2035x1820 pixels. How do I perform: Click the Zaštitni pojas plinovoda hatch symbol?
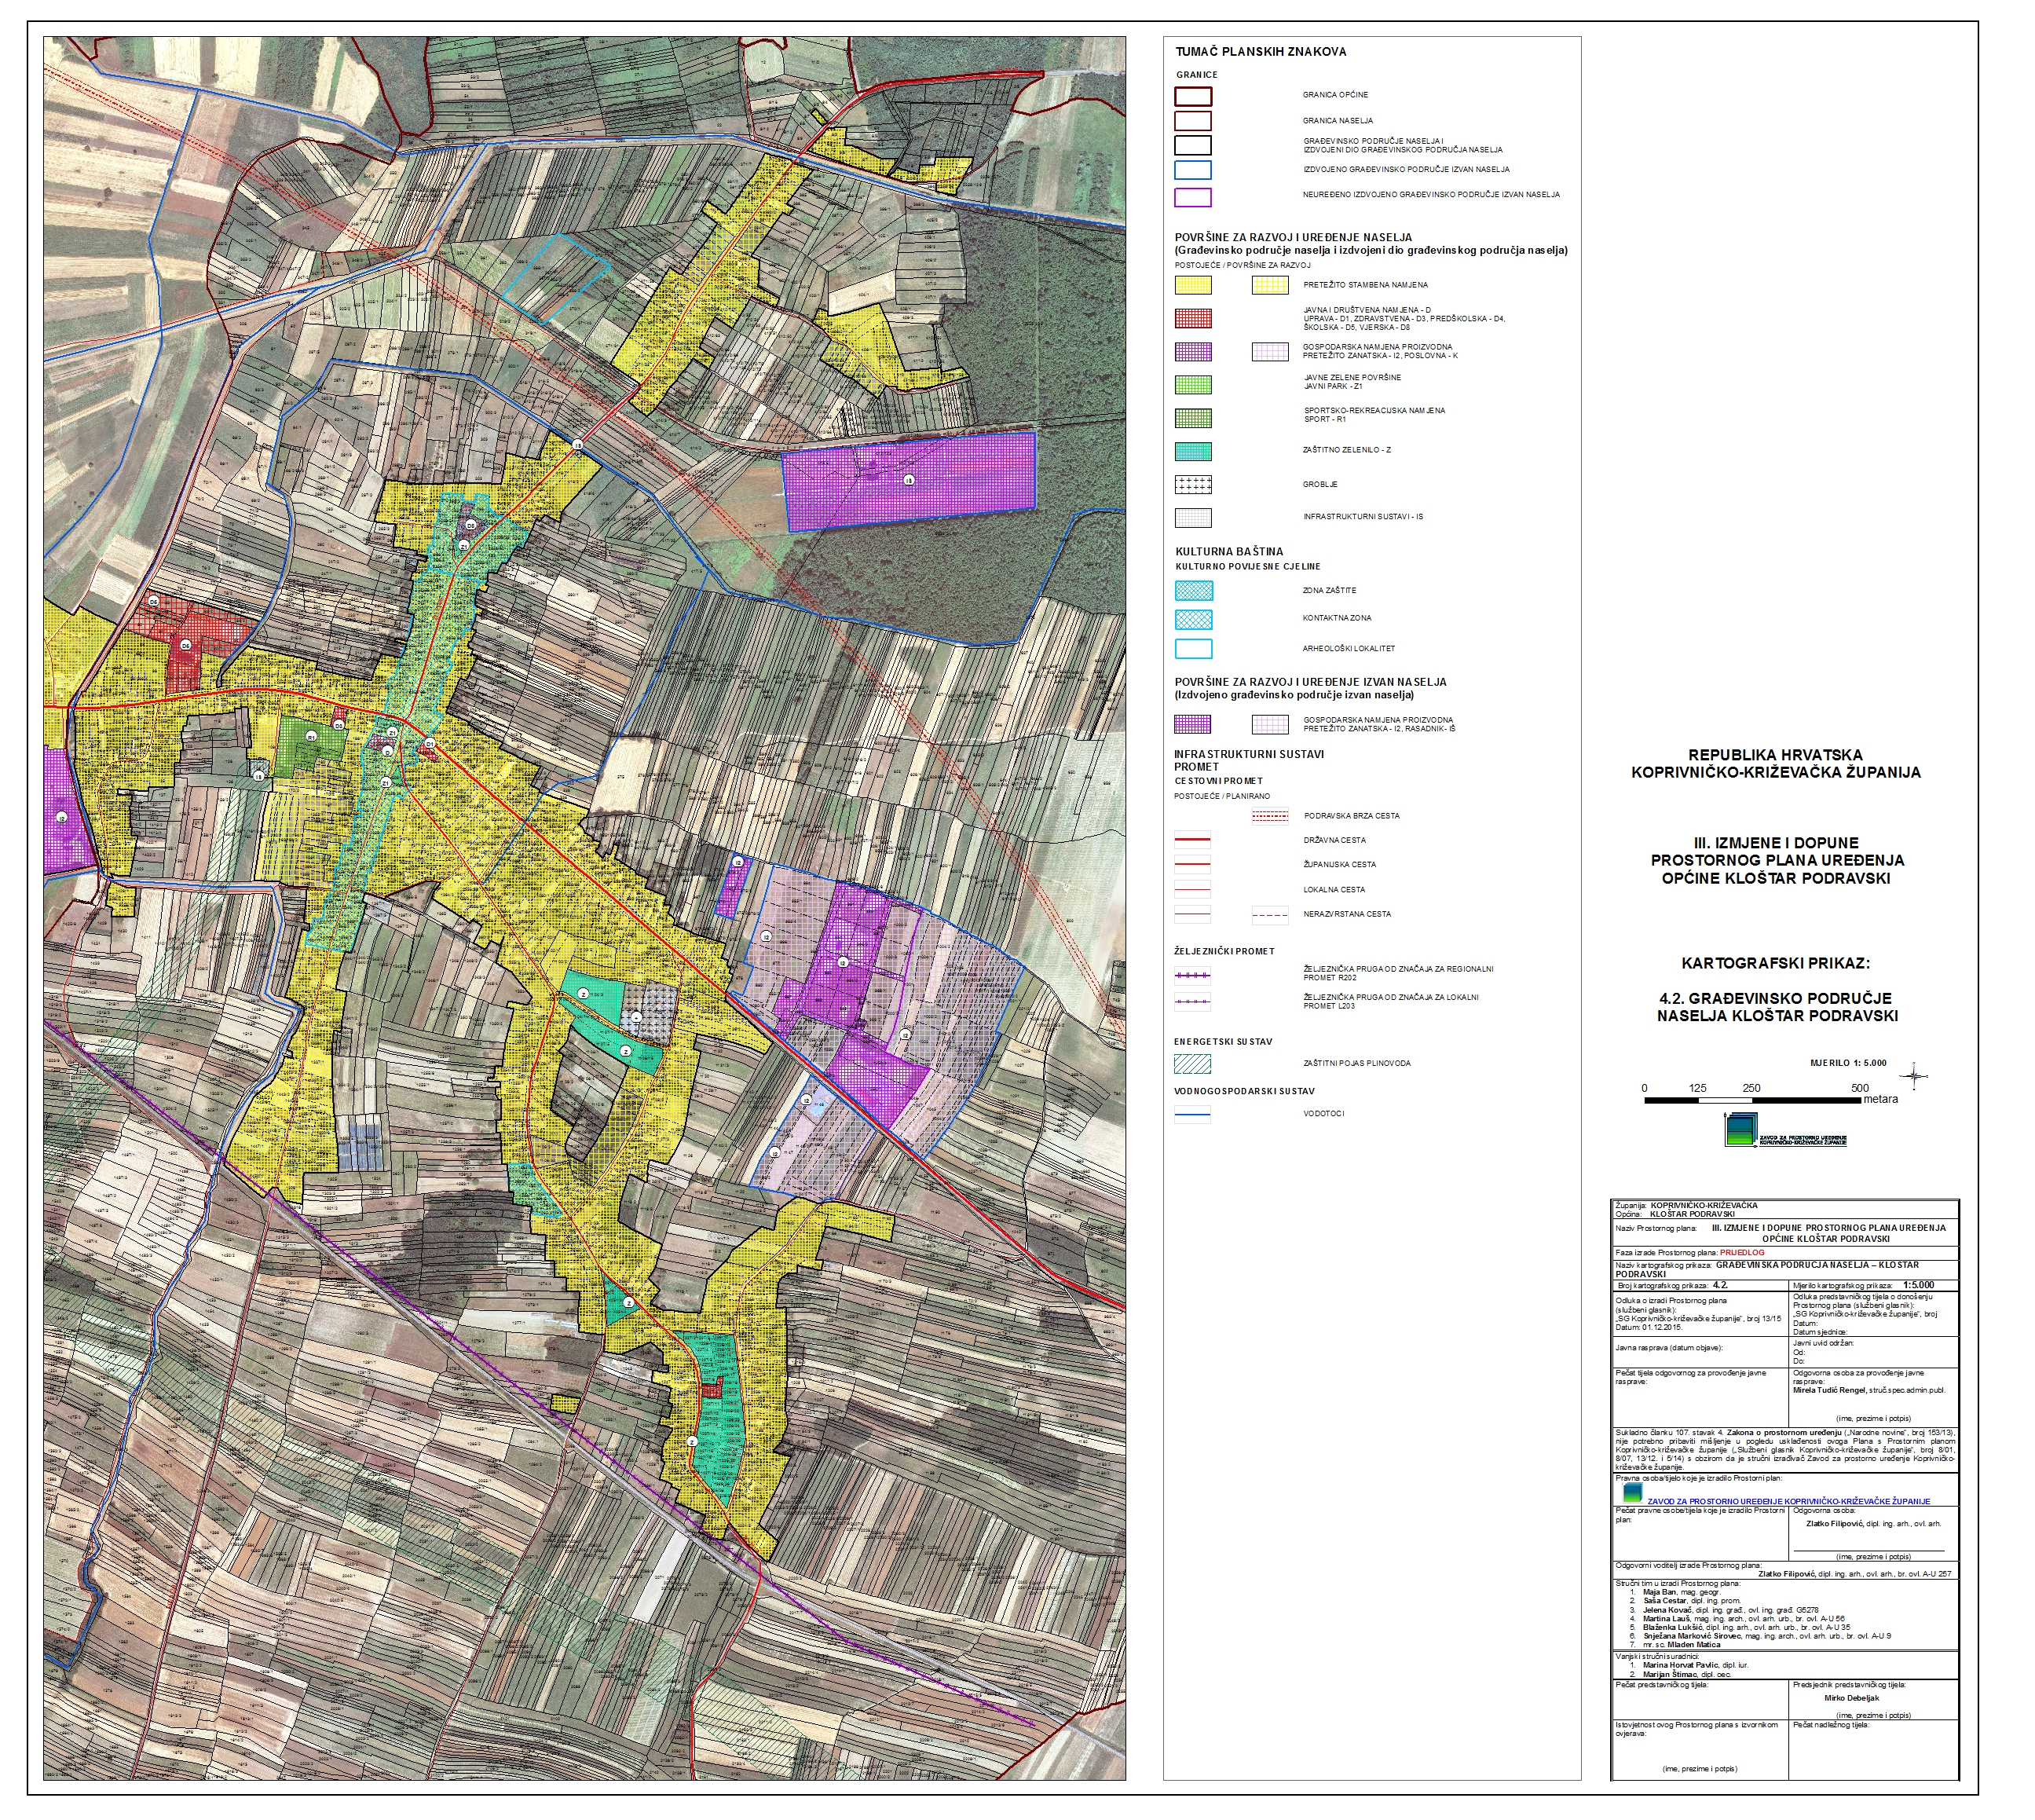[x=1192, y=1064]
